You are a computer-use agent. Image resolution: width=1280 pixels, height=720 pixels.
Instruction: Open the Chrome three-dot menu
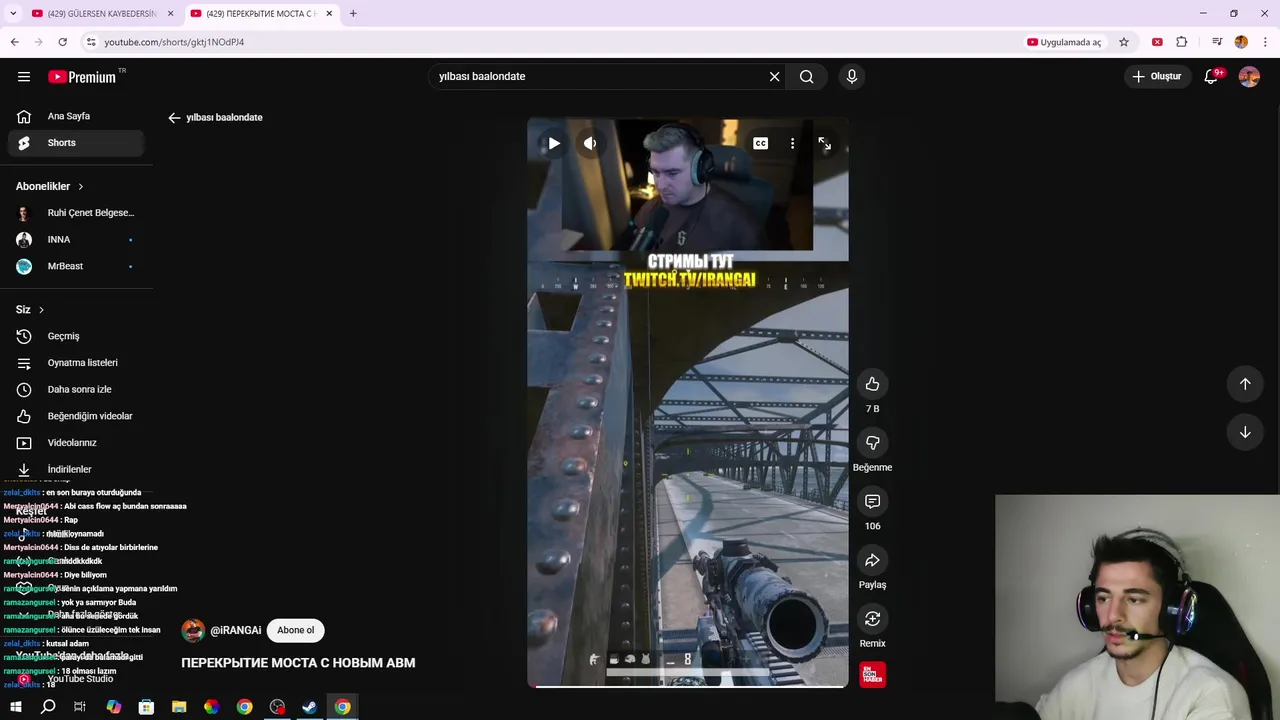point(1266,42)
